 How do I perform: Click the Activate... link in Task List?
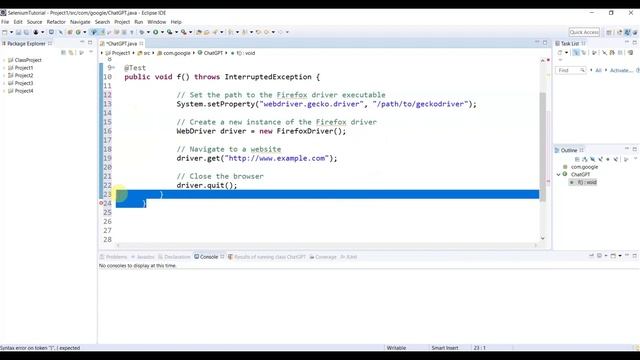tap(621, 71)
